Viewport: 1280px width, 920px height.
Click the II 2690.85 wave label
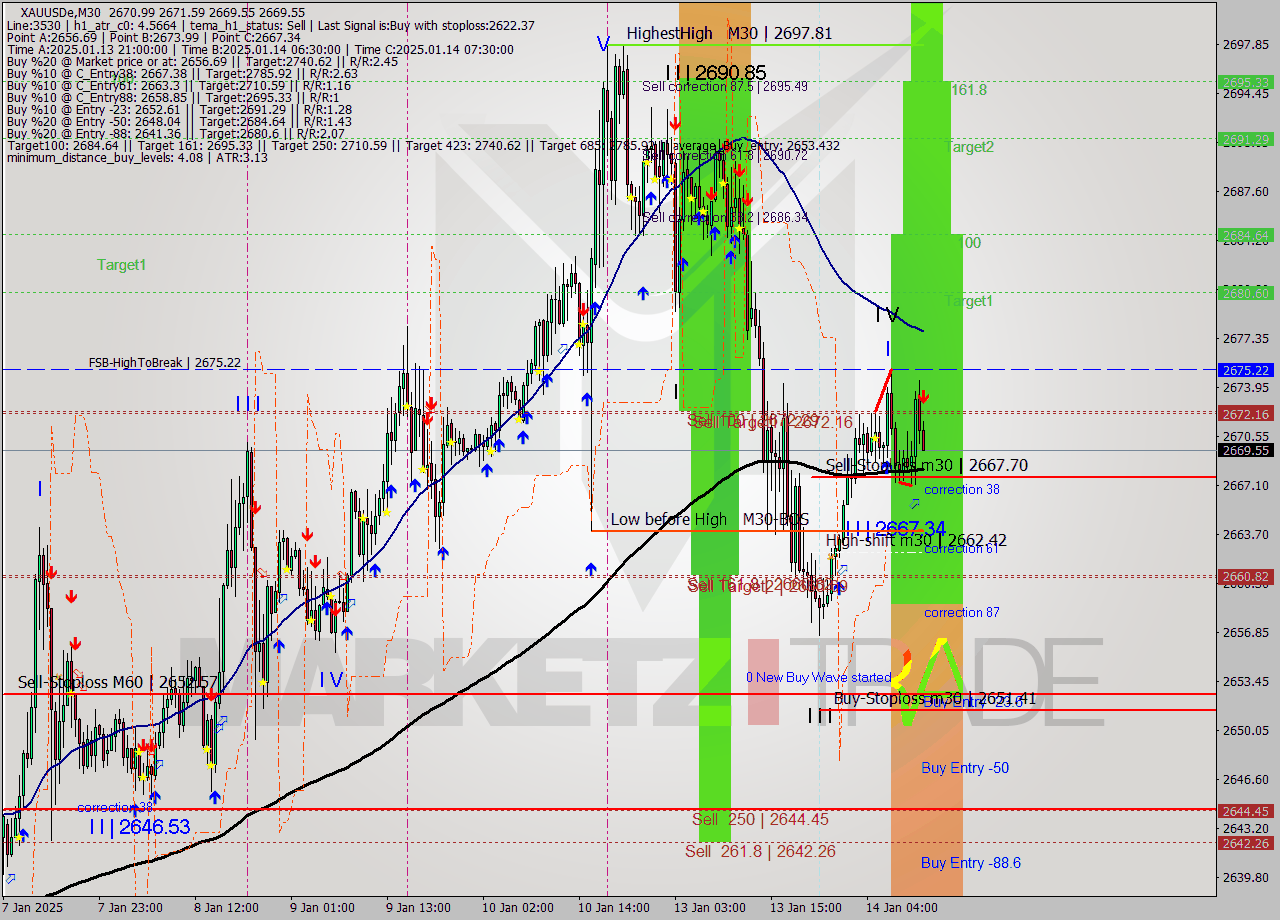pos(717,72)
